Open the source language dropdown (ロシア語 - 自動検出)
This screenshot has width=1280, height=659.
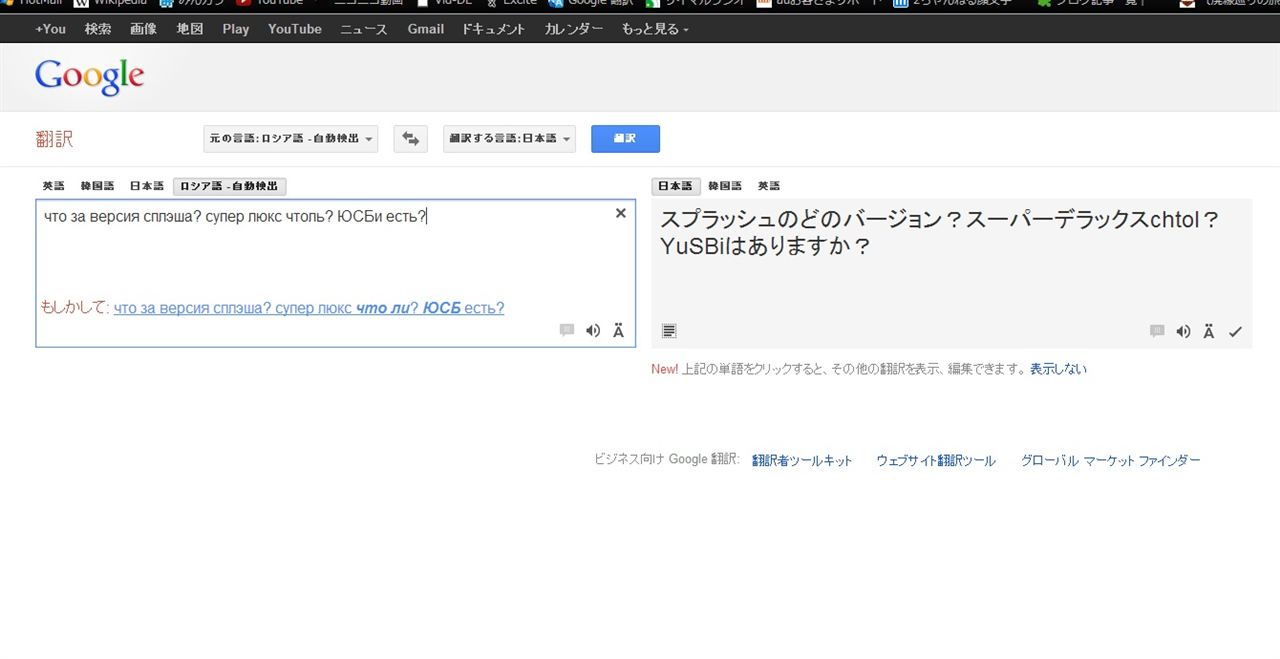291,138
